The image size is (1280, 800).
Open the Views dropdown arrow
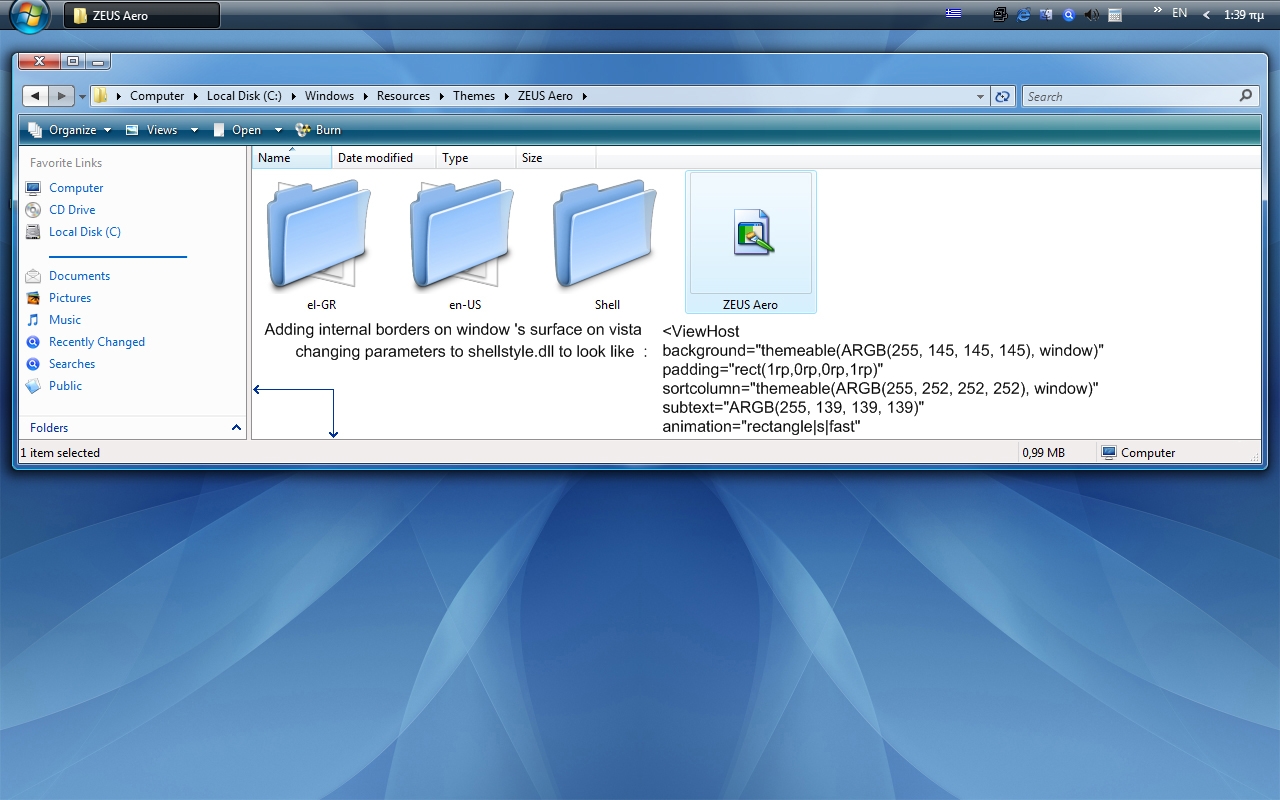194,130
